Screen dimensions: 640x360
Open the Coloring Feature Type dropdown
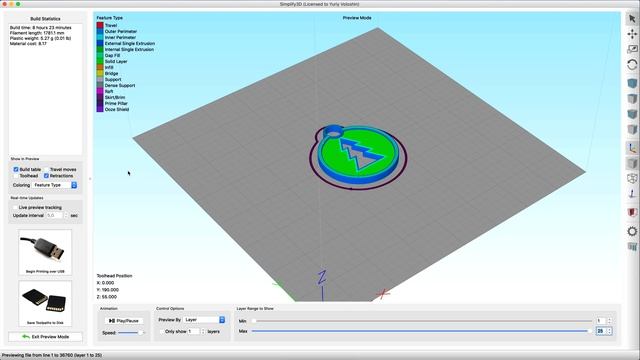tap(55, 185)
